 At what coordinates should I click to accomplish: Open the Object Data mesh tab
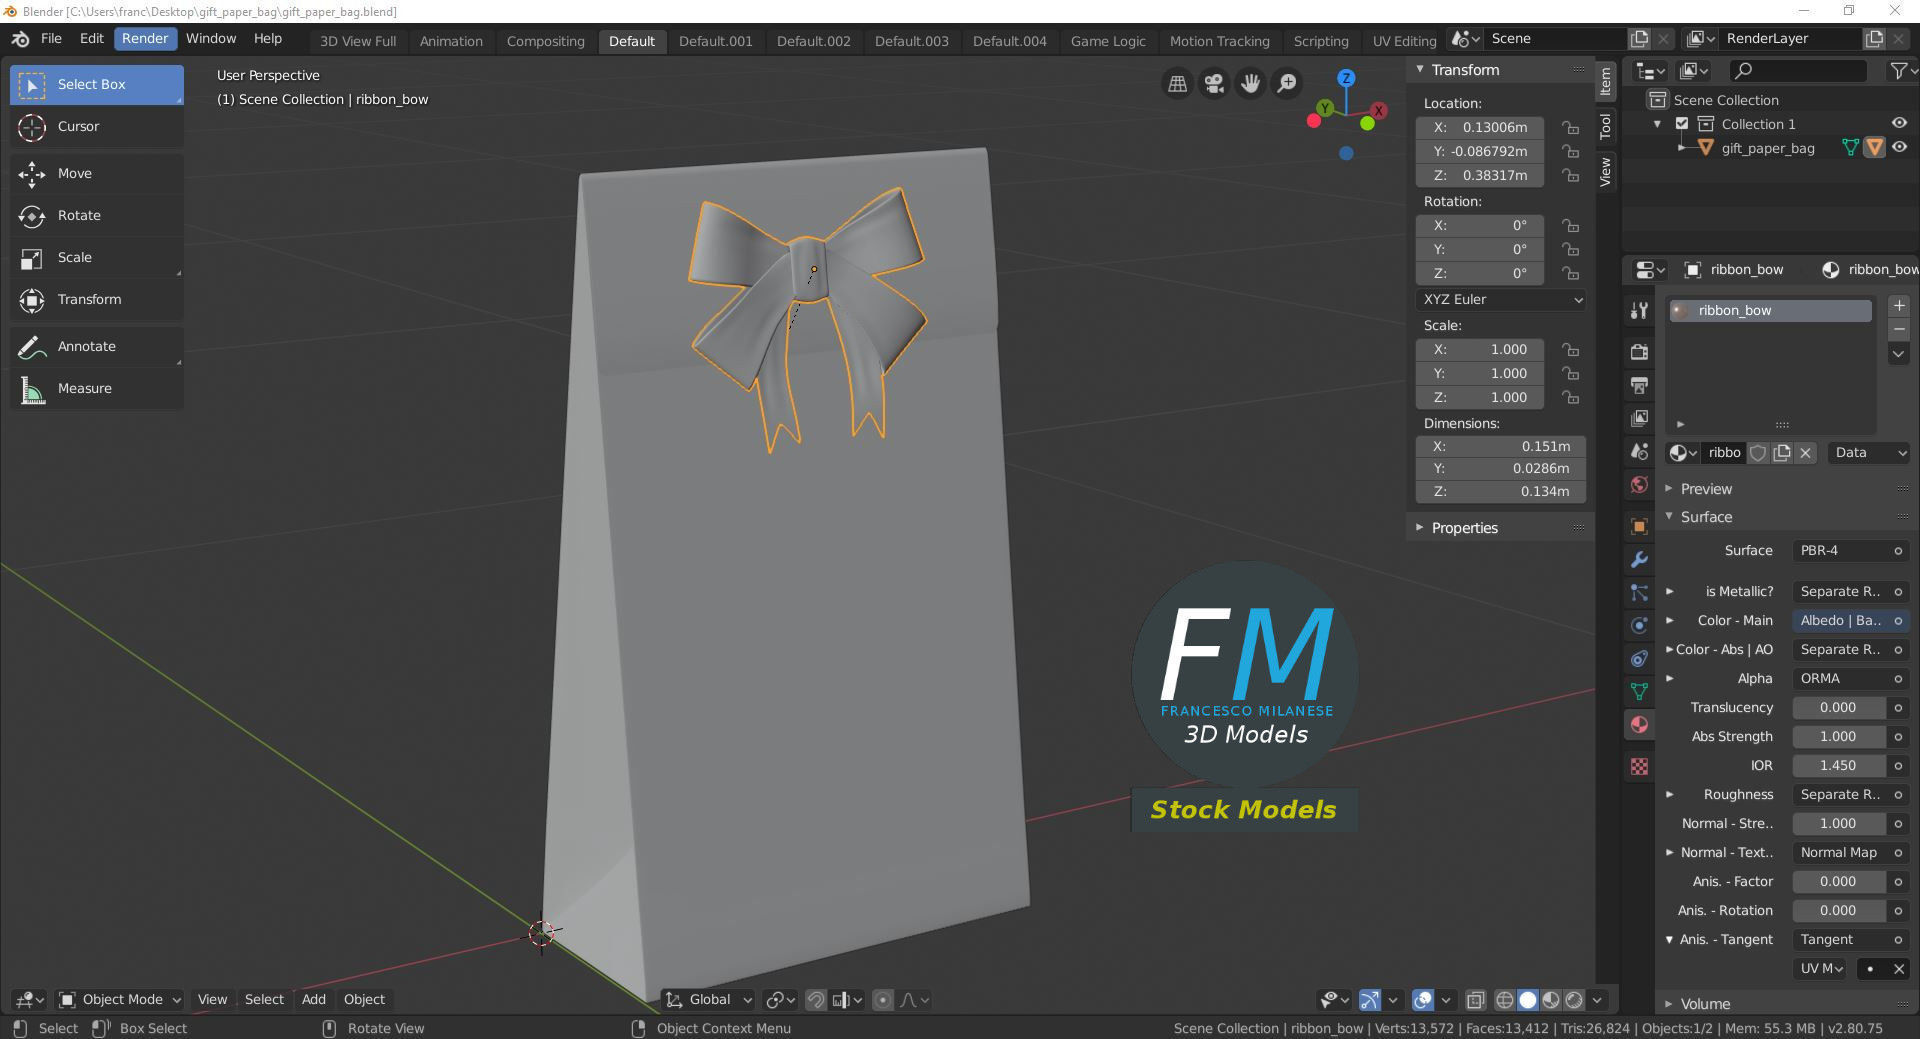(x=1639, y=692)
